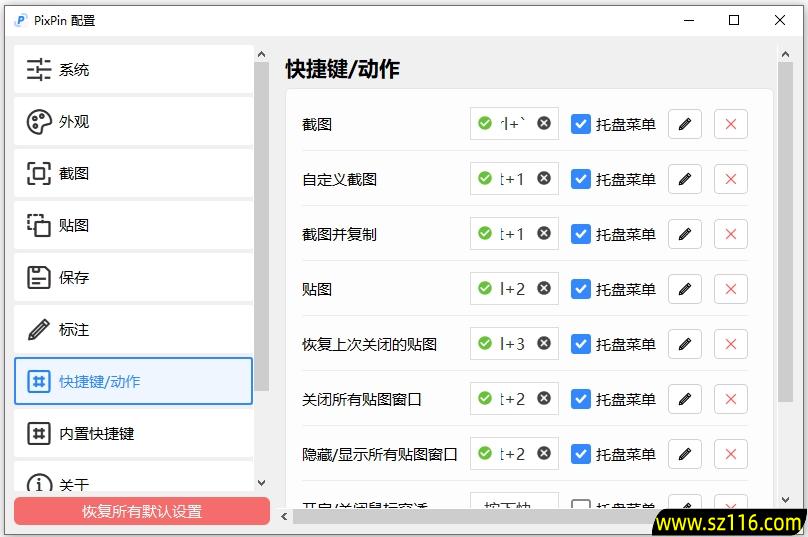The height and width of the screenshot is (537, 808).
Task: Click the red X delete icon for 自定义截图
Action: (730, 179)
